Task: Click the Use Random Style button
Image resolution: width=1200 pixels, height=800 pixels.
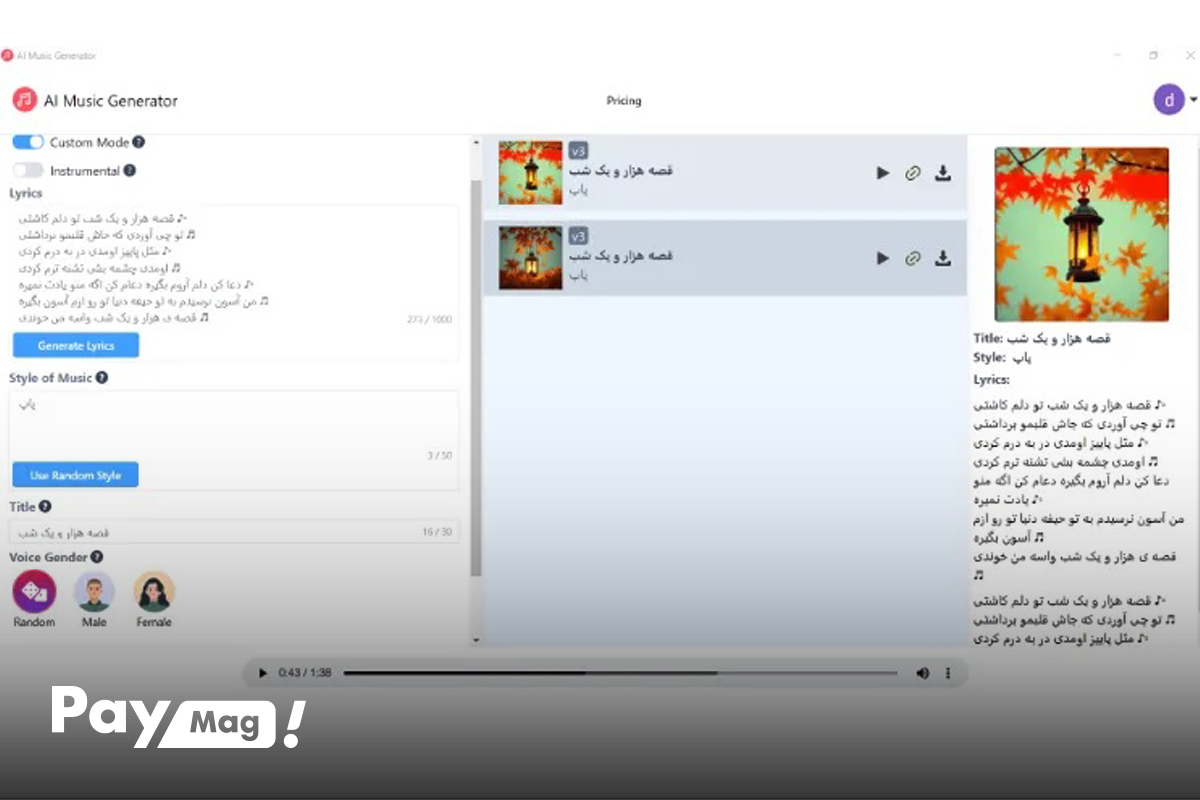Action: pyautogui.click(x=76, y=475)
